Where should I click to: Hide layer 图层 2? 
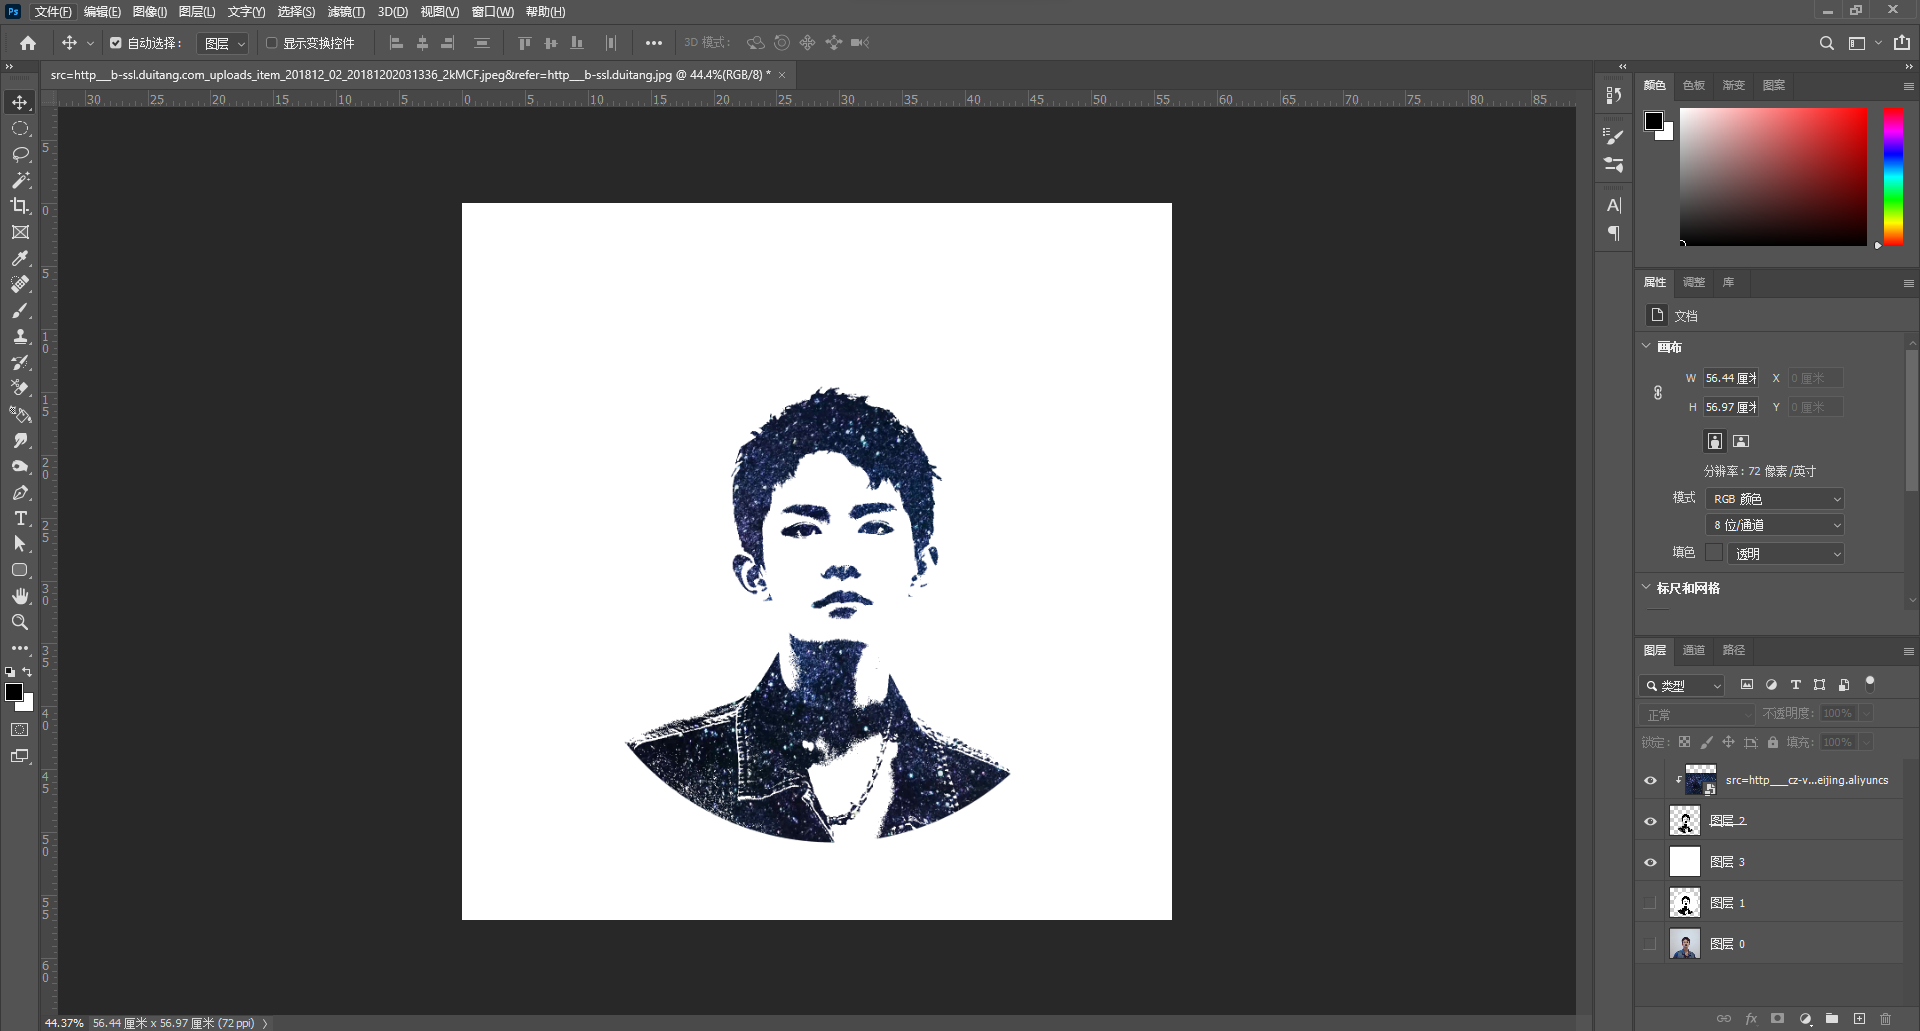pyautogui.click(x=1651, y=822)
